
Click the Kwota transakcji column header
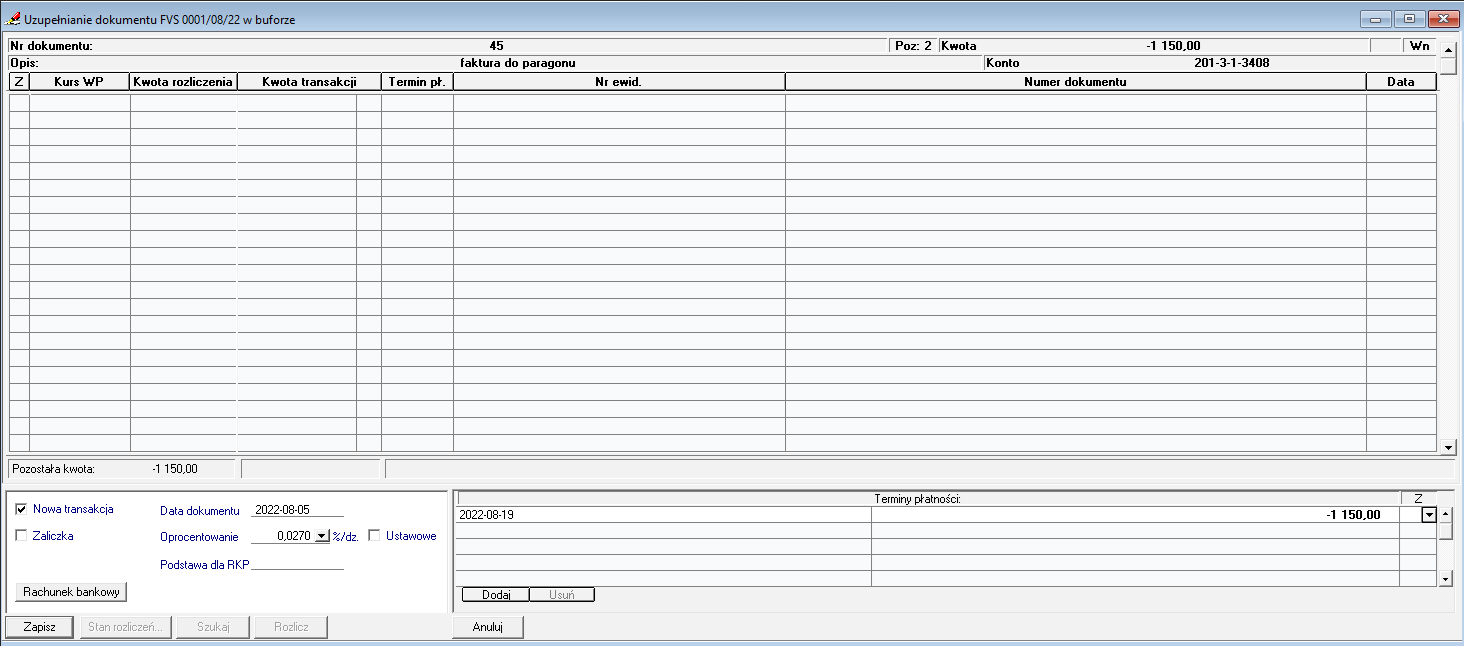pos(309,82)
